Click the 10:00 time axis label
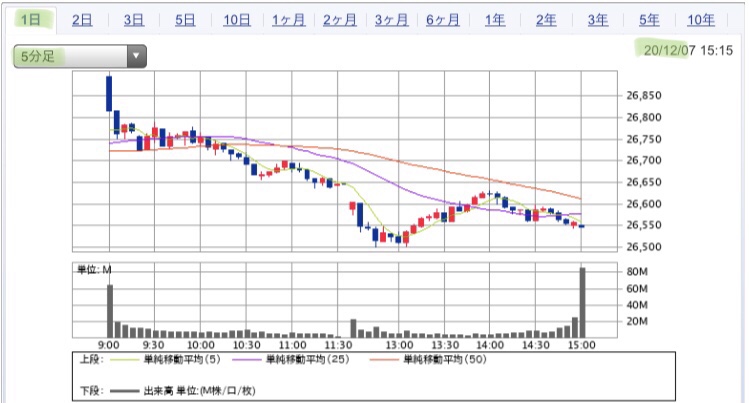This screenshot has width=749, height=403. pyautogui.click(x=201, y=345)
